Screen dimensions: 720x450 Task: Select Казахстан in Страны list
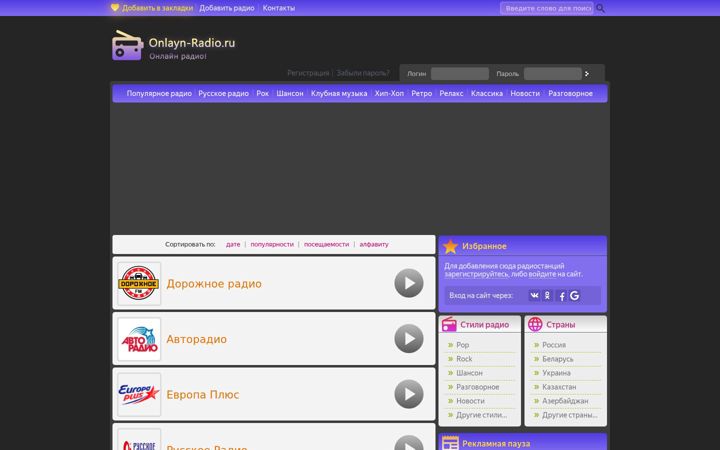pos(559,387)
